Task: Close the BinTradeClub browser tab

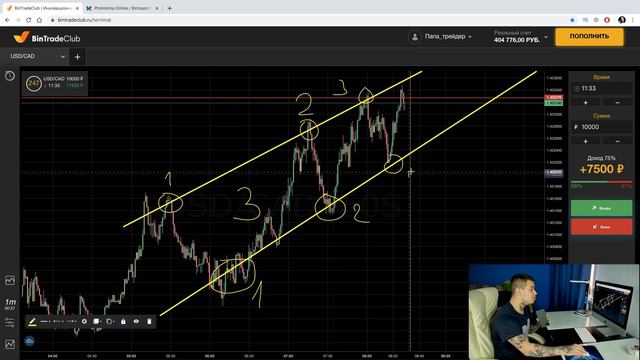Action: click(x=77, y=8)
